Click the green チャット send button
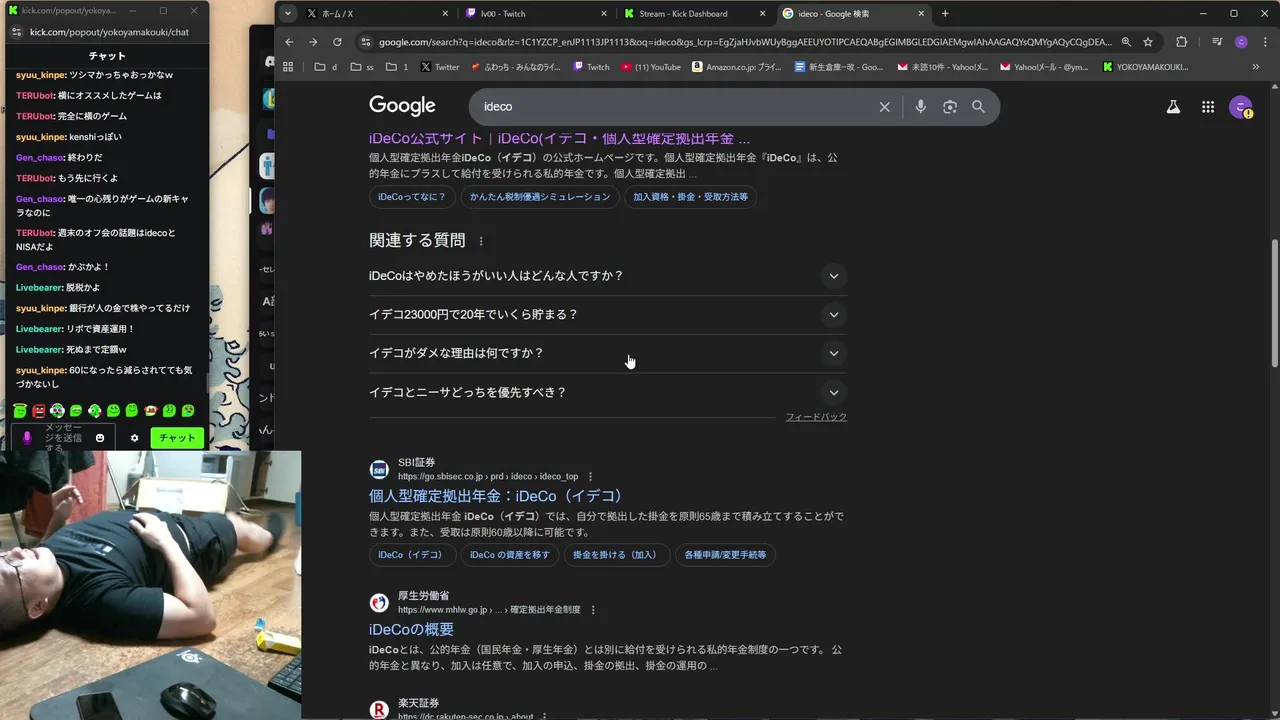Image resolution: width=1280 pixels, height=720 pixels. tap(177, 438)
